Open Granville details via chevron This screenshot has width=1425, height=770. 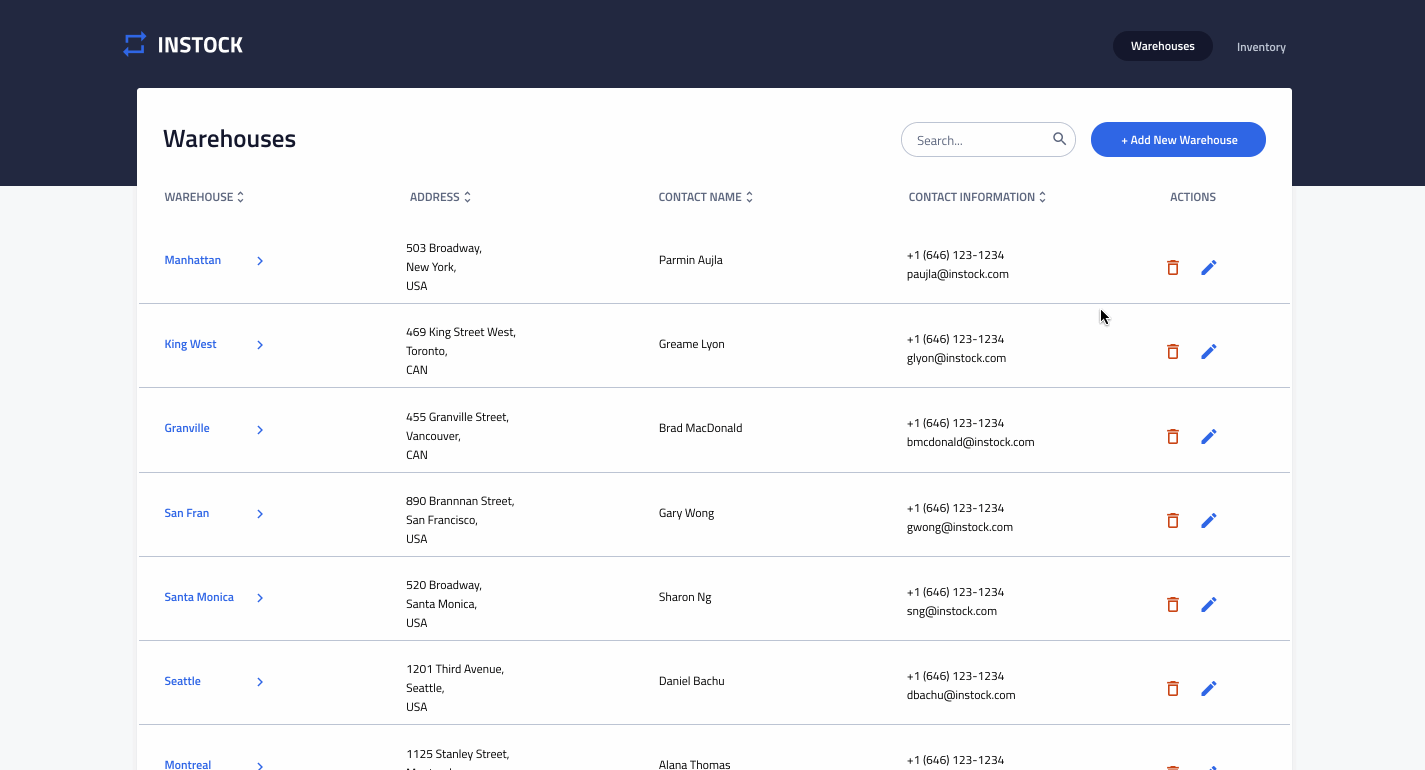tap(260, 430)
